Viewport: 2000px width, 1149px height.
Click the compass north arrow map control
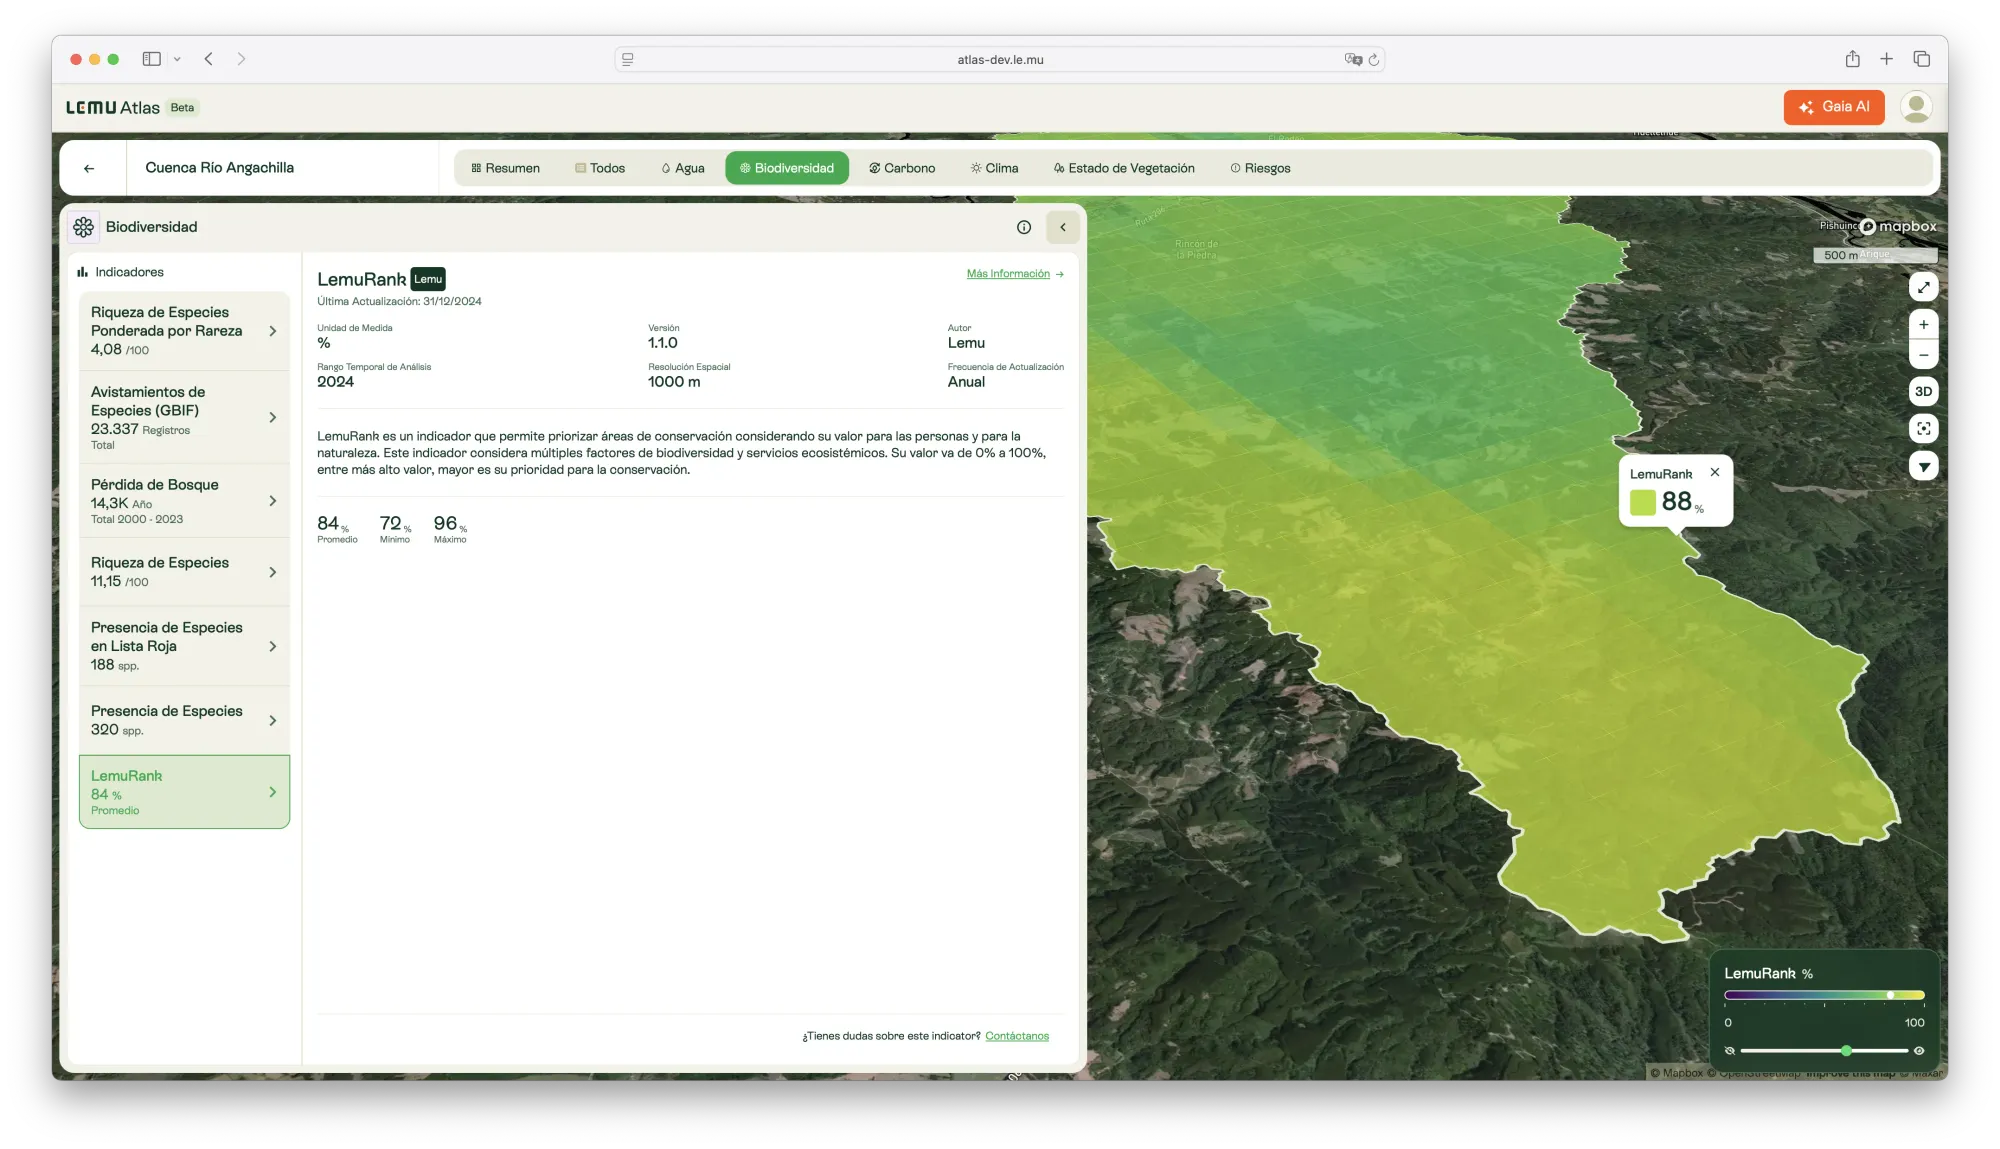click(1923, 467)
